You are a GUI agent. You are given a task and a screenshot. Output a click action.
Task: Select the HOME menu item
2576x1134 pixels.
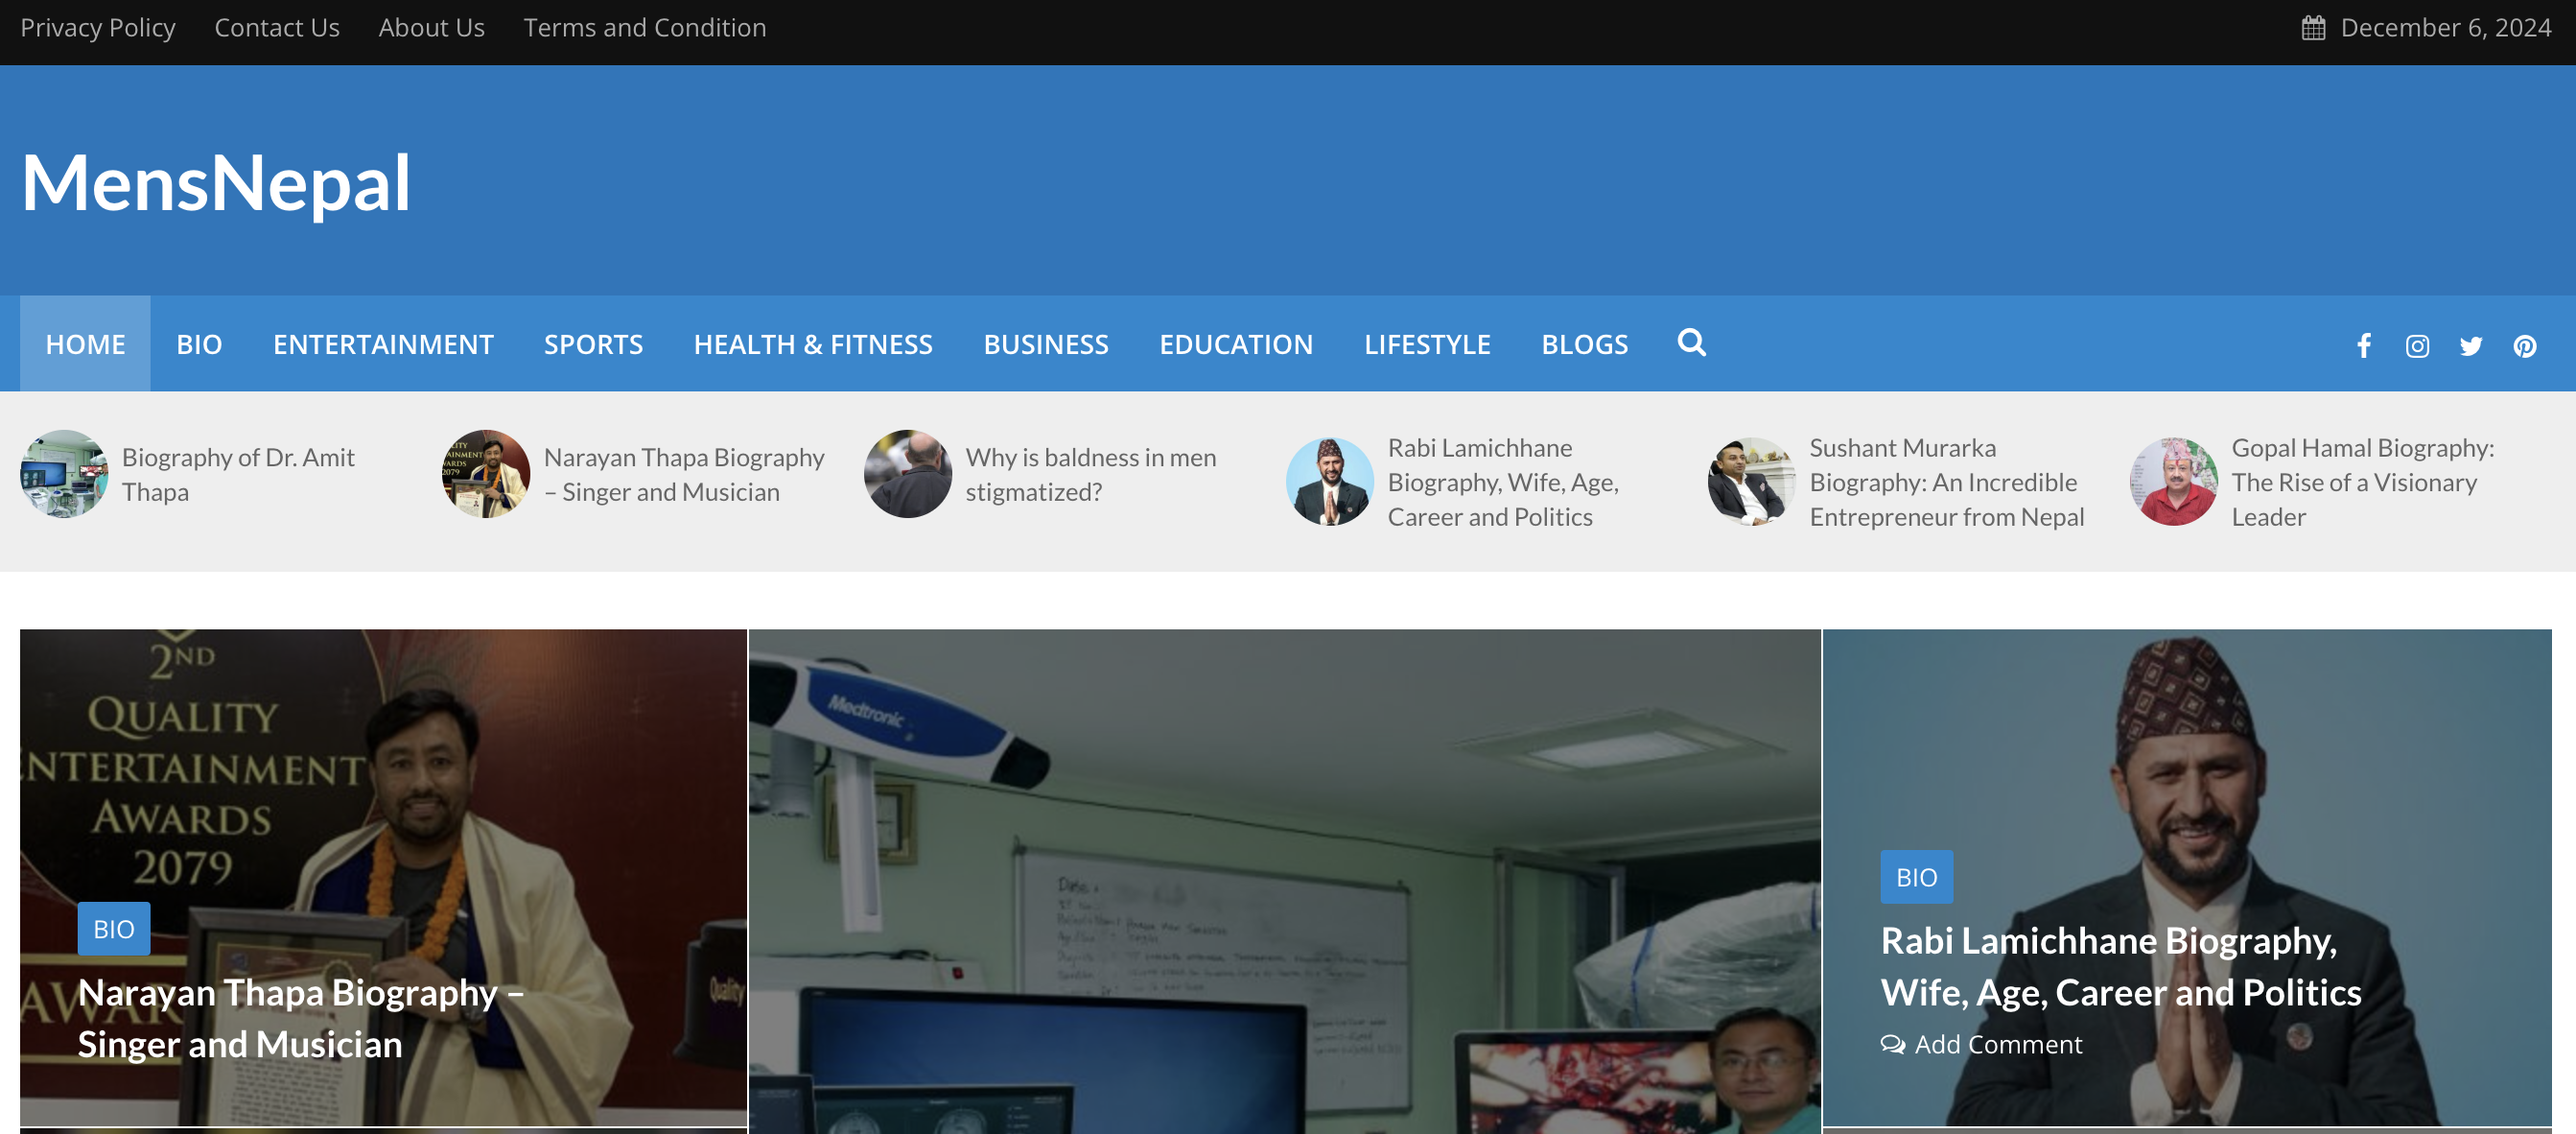tap(85, 344)
